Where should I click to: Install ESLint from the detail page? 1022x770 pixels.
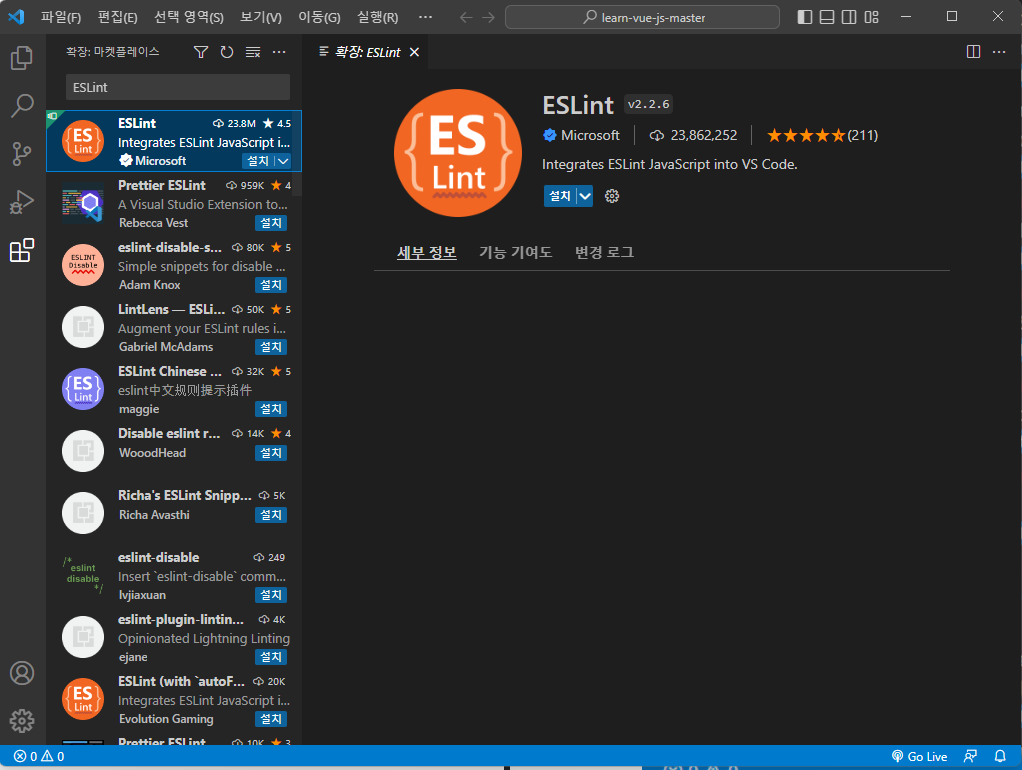point(560,196)
